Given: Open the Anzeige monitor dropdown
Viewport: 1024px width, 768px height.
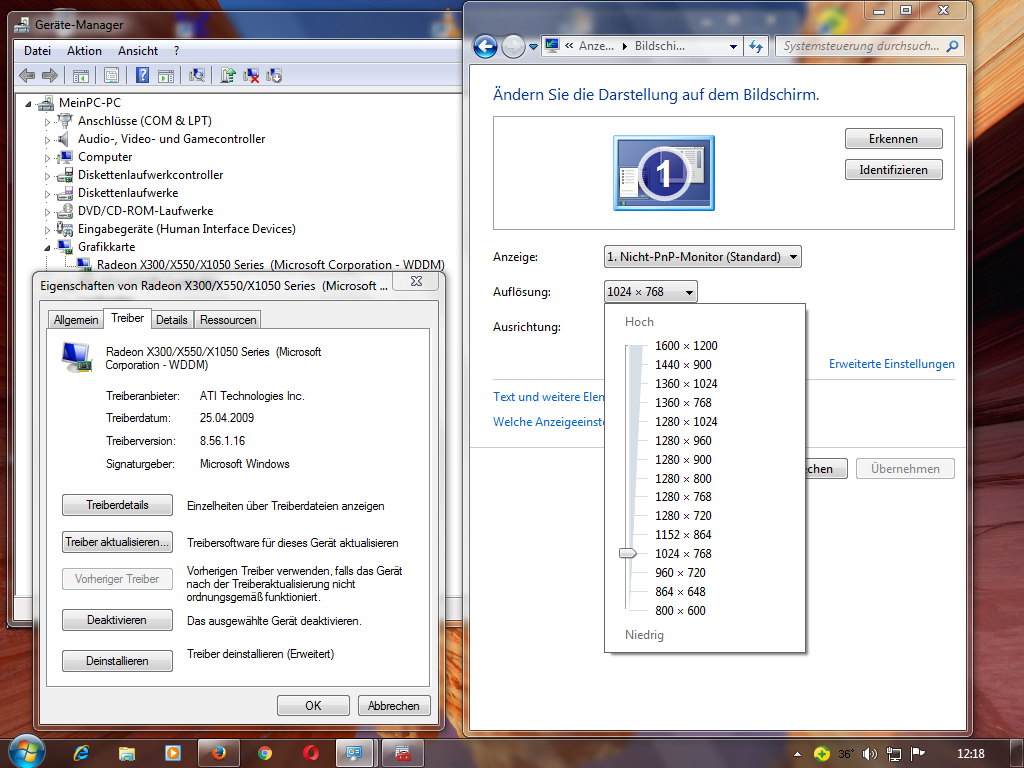Looking at the screenshot, I should coord(703,257).
